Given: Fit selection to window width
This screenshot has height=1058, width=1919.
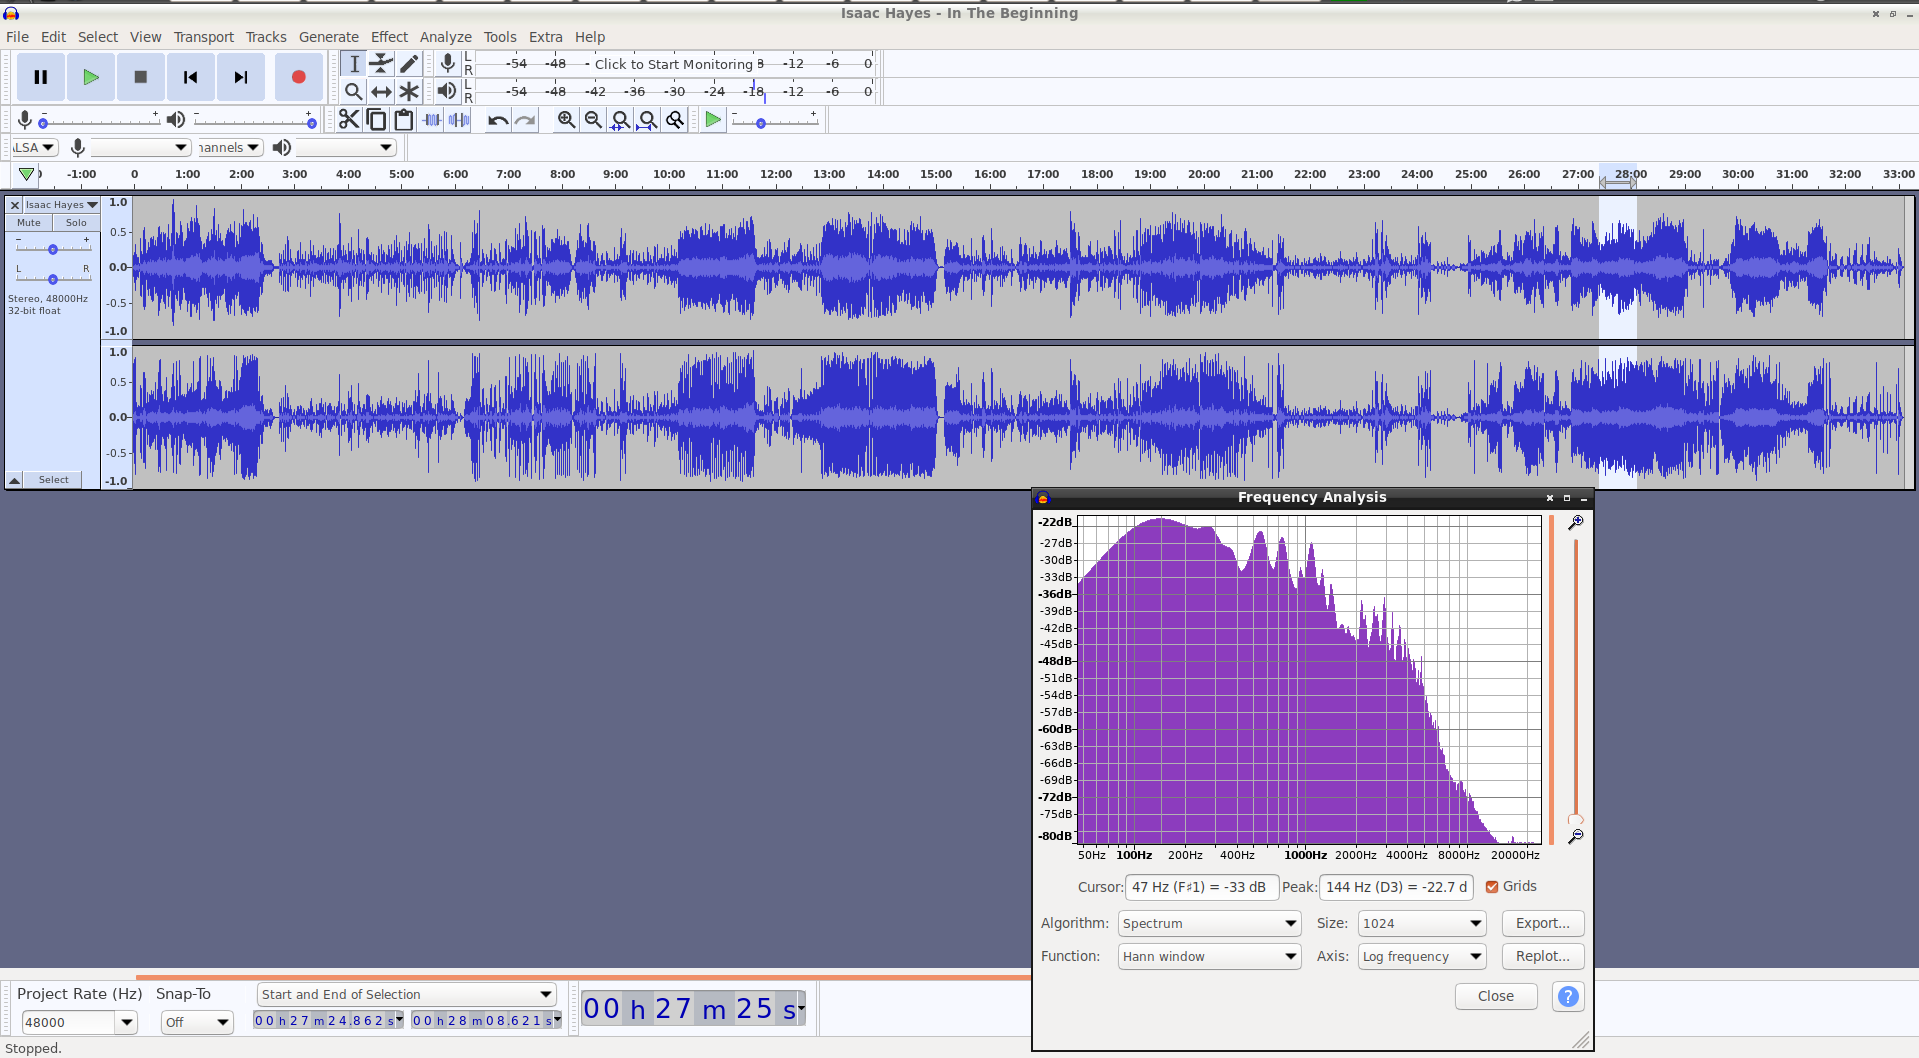Looking at the screenshot, I should point(621,120).
